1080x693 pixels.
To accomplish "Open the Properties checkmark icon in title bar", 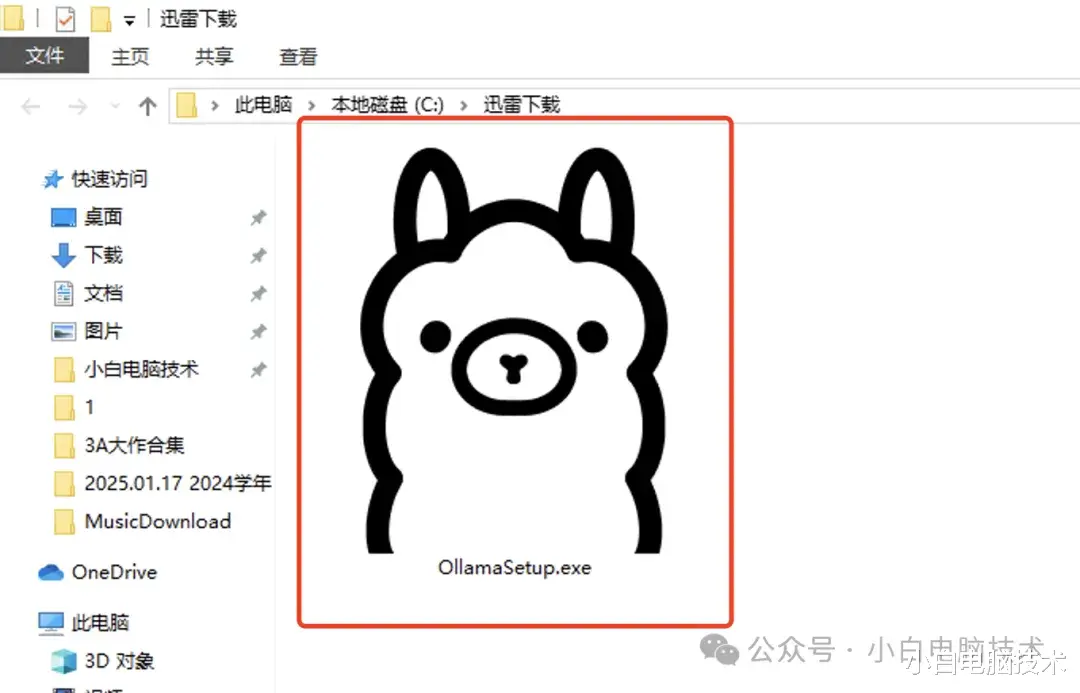I will [65, 19].
